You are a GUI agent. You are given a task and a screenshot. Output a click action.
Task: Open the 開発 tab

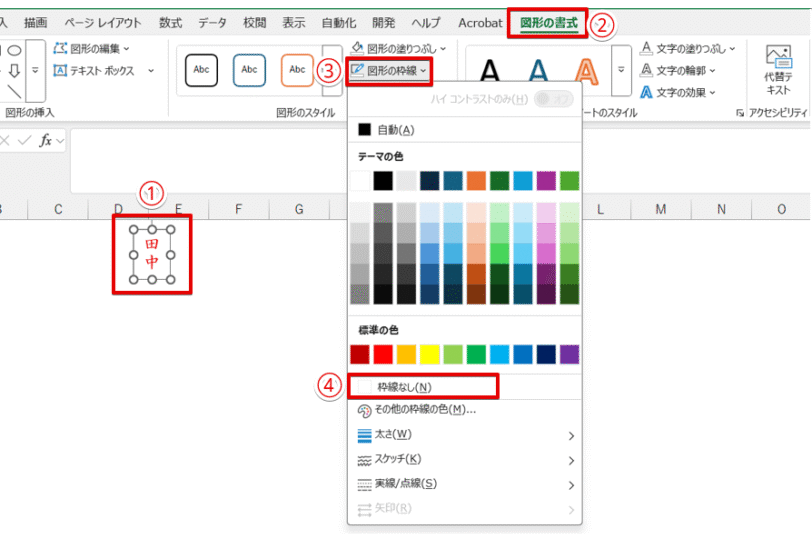point(383,23)
